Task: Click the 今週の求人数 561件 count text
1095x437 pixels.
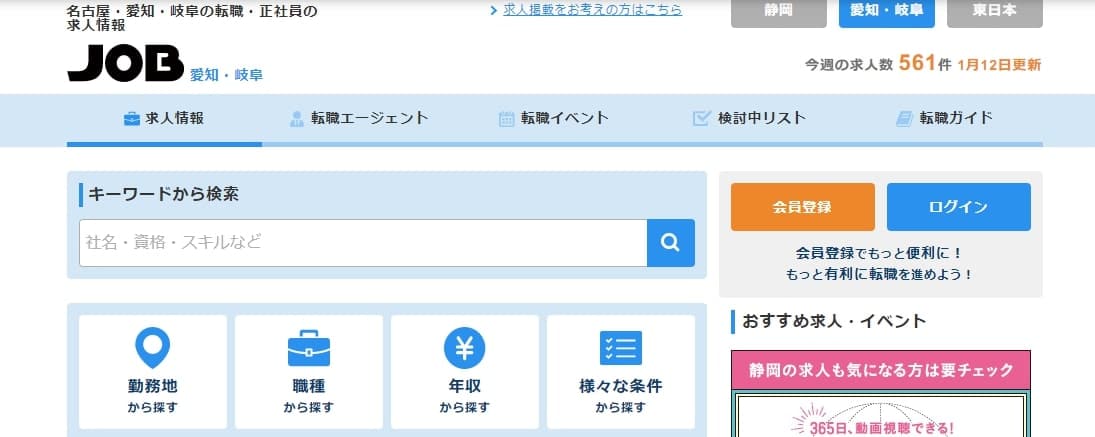Action: click(x=878, y=64)
